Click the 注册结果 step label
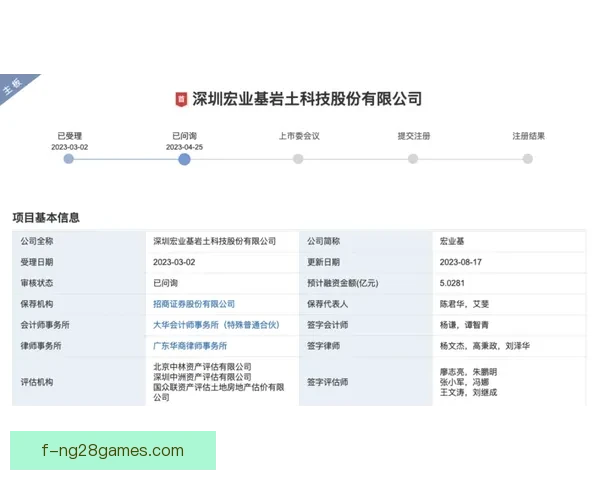 [528, 136]
